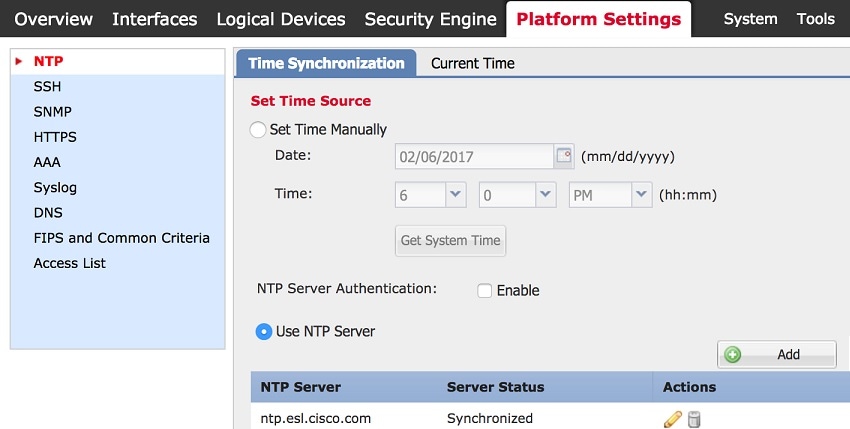Open FIPS and Common Criteria settings

[121, 238]
